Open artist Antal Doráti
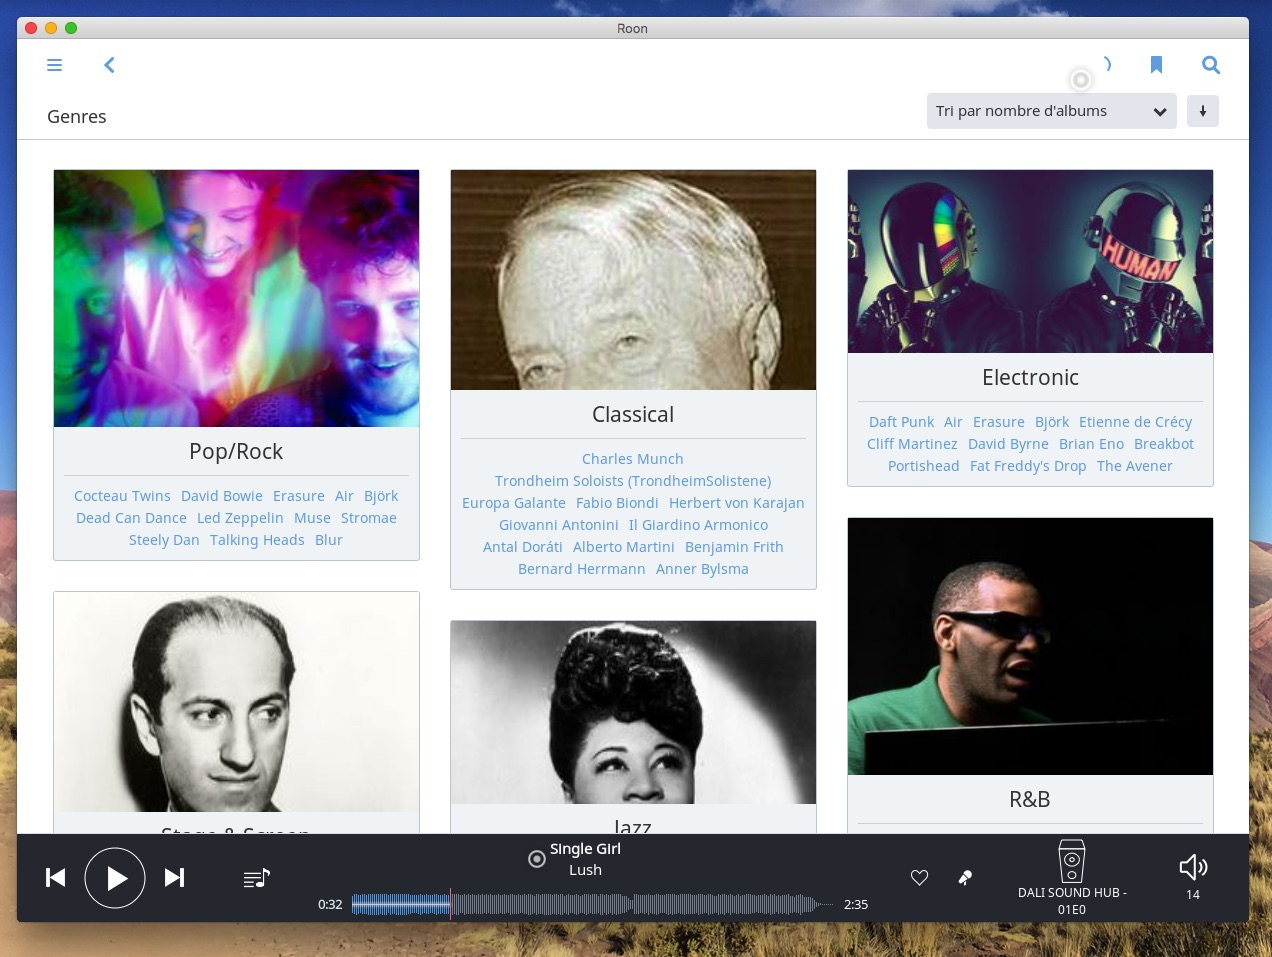 tap(523, 547)
